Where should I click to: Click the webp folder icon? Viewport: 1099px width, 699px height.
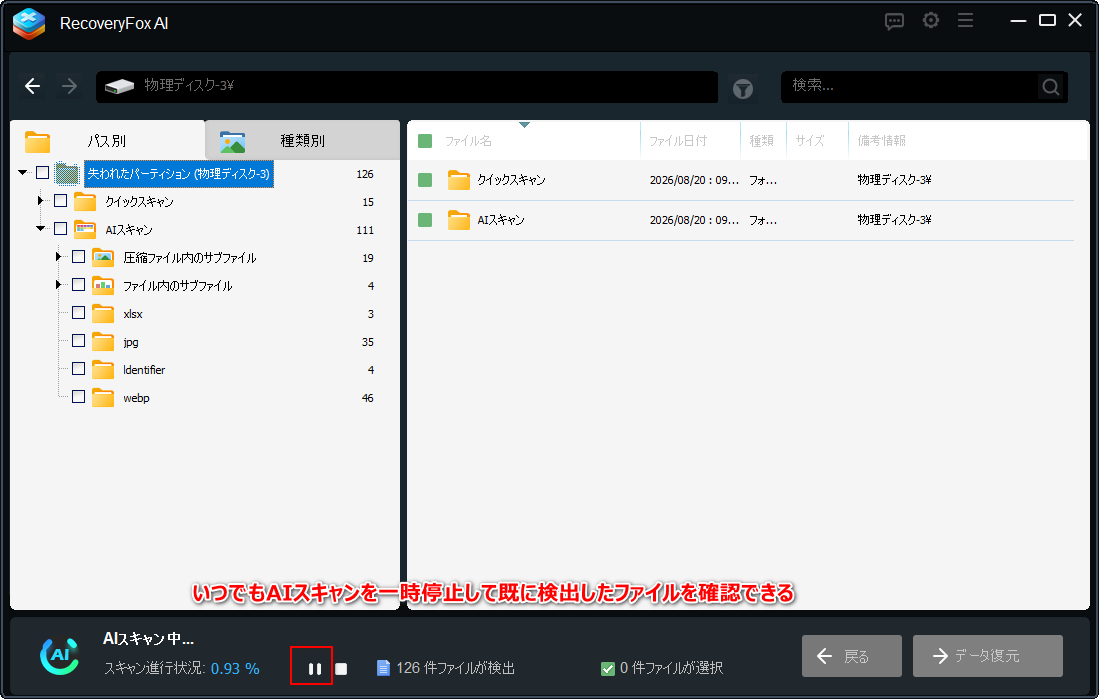pos(103,398)
